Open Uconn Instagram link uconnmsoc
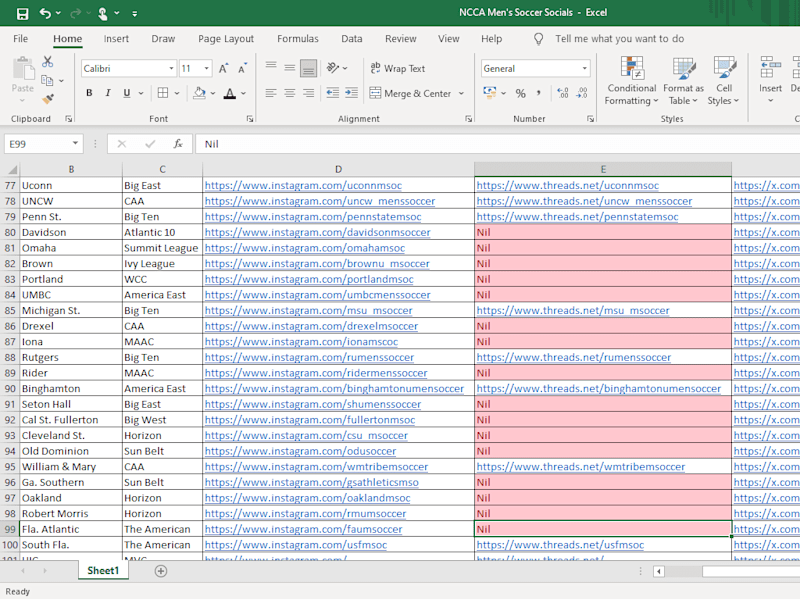The height and width of the screenshot is (600, 800). click(303, 185)
